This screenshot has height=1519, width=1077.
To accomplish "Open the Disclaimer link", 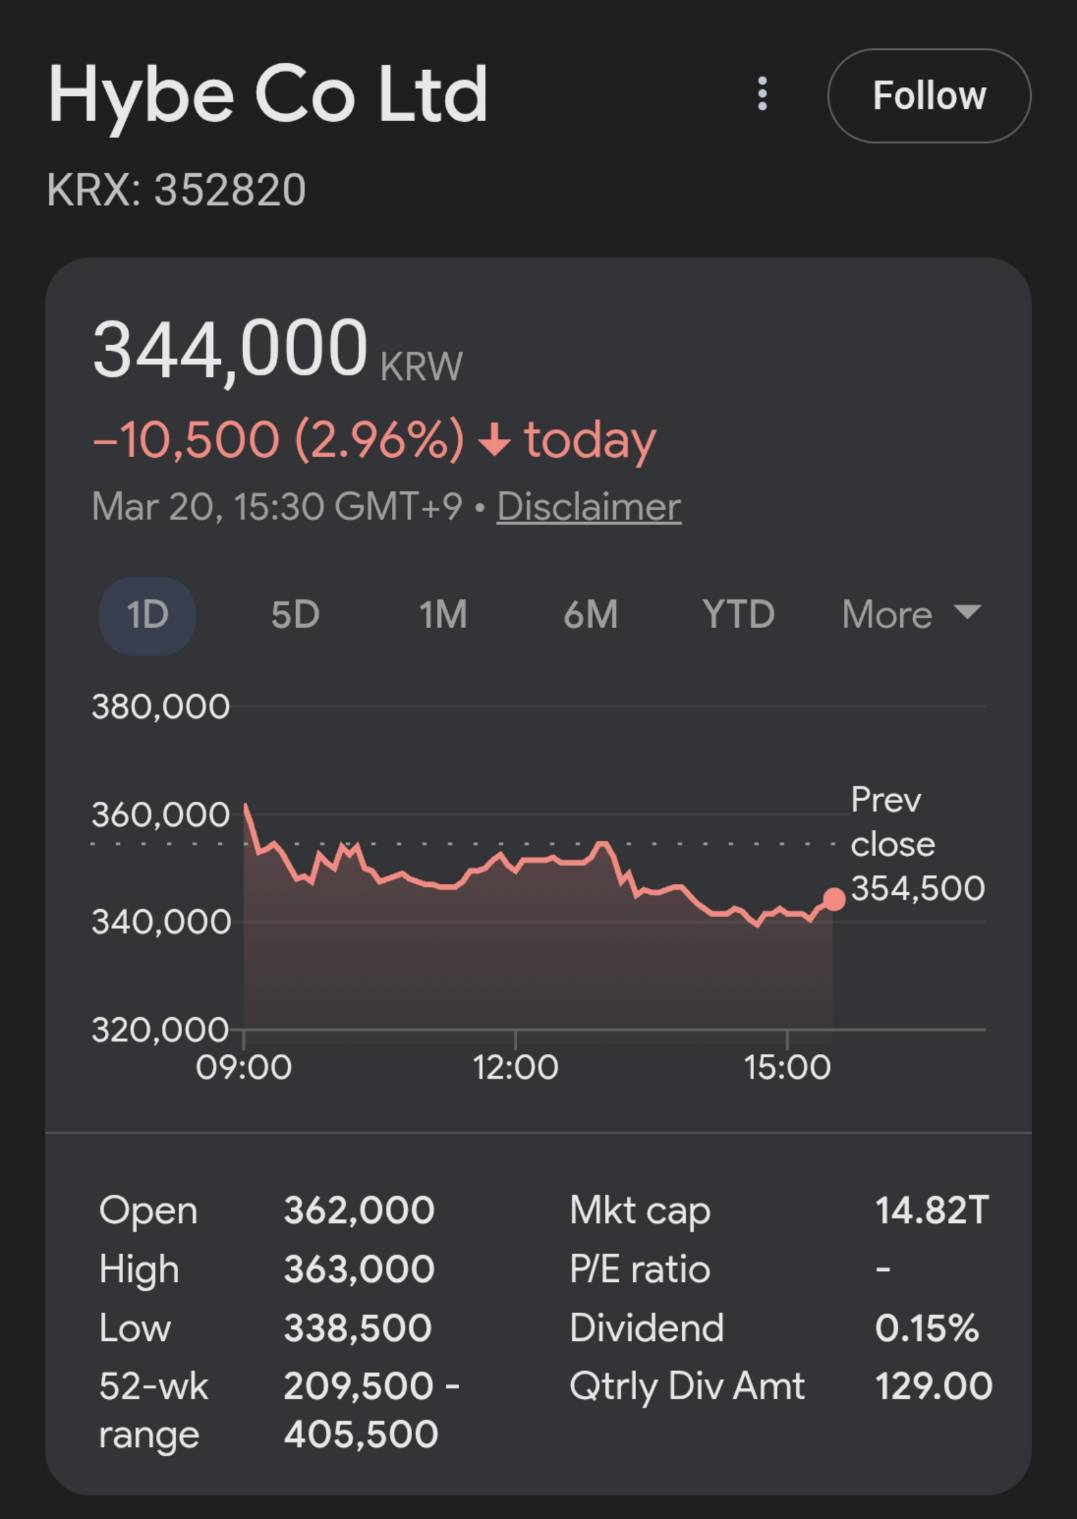I will click(588, 507).
